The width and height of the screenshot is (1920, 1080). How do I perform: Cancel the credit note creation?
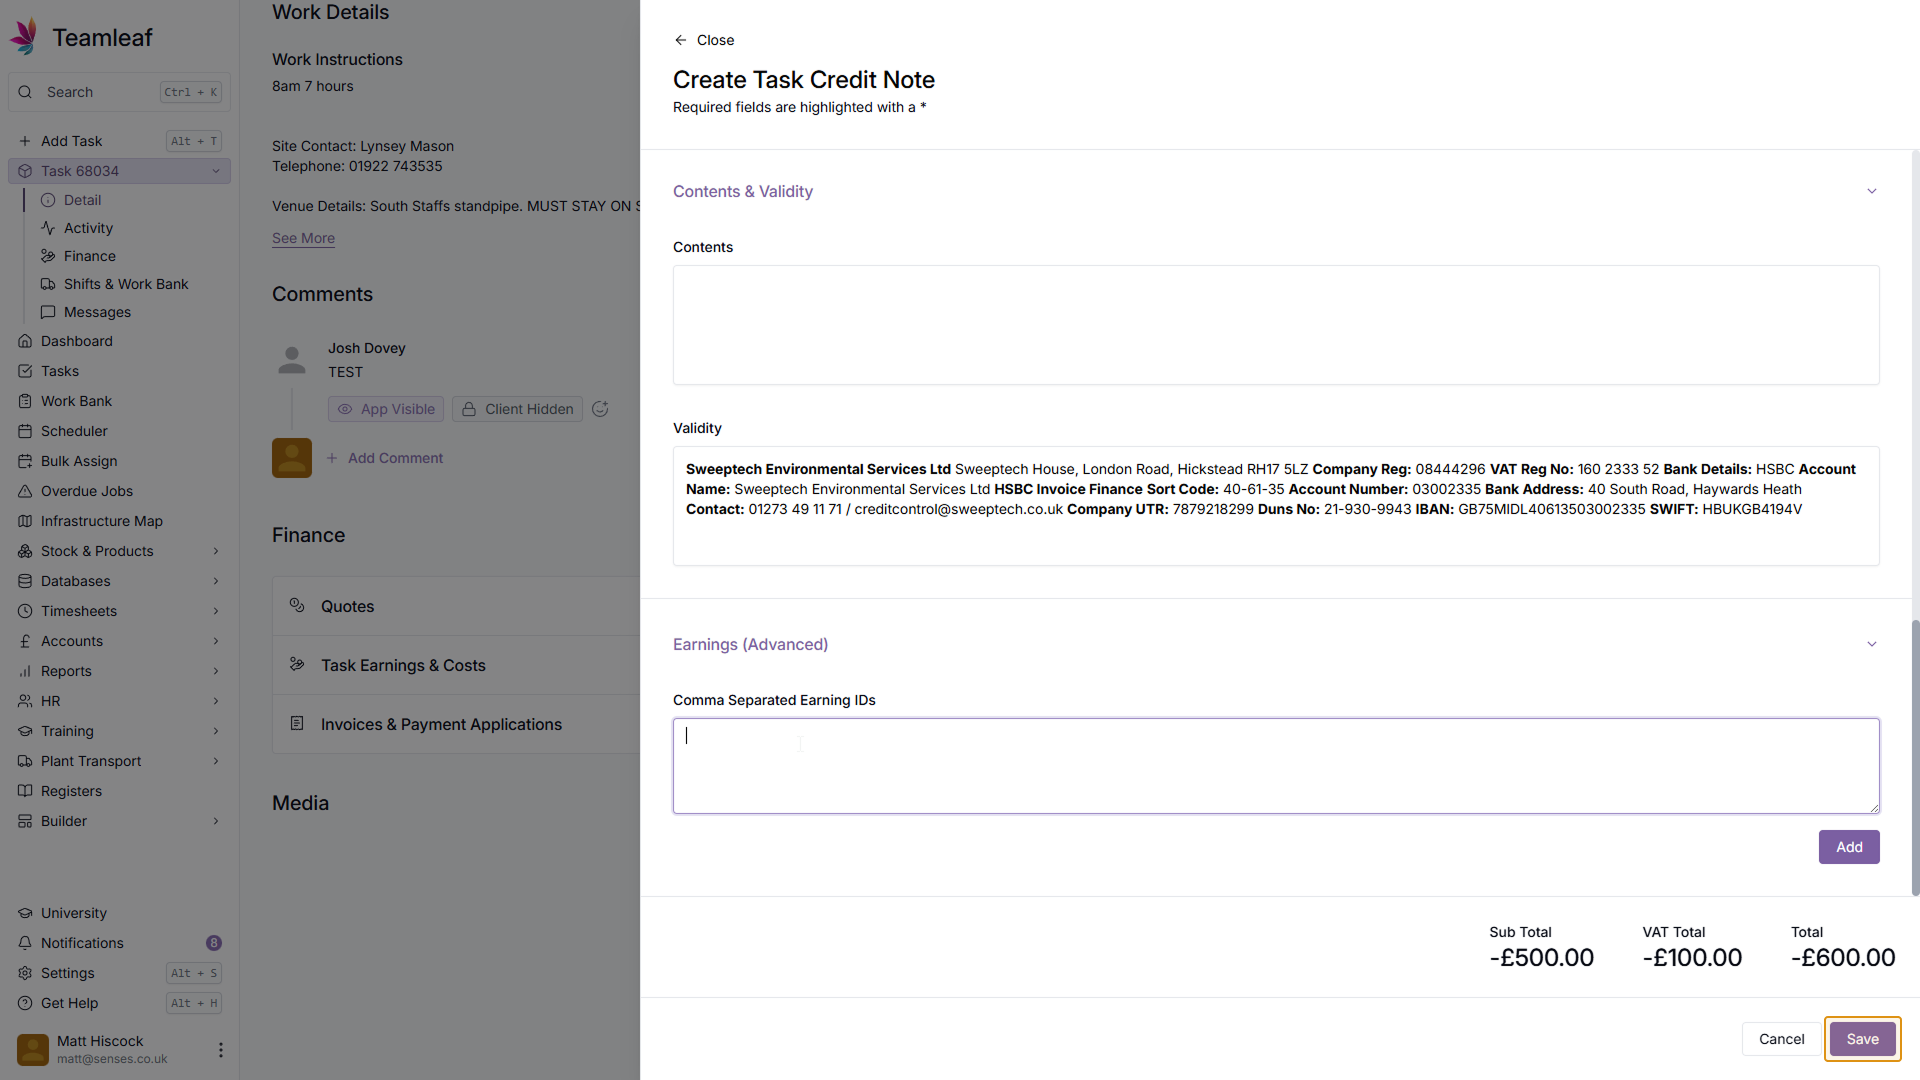click(1781, 1039)
